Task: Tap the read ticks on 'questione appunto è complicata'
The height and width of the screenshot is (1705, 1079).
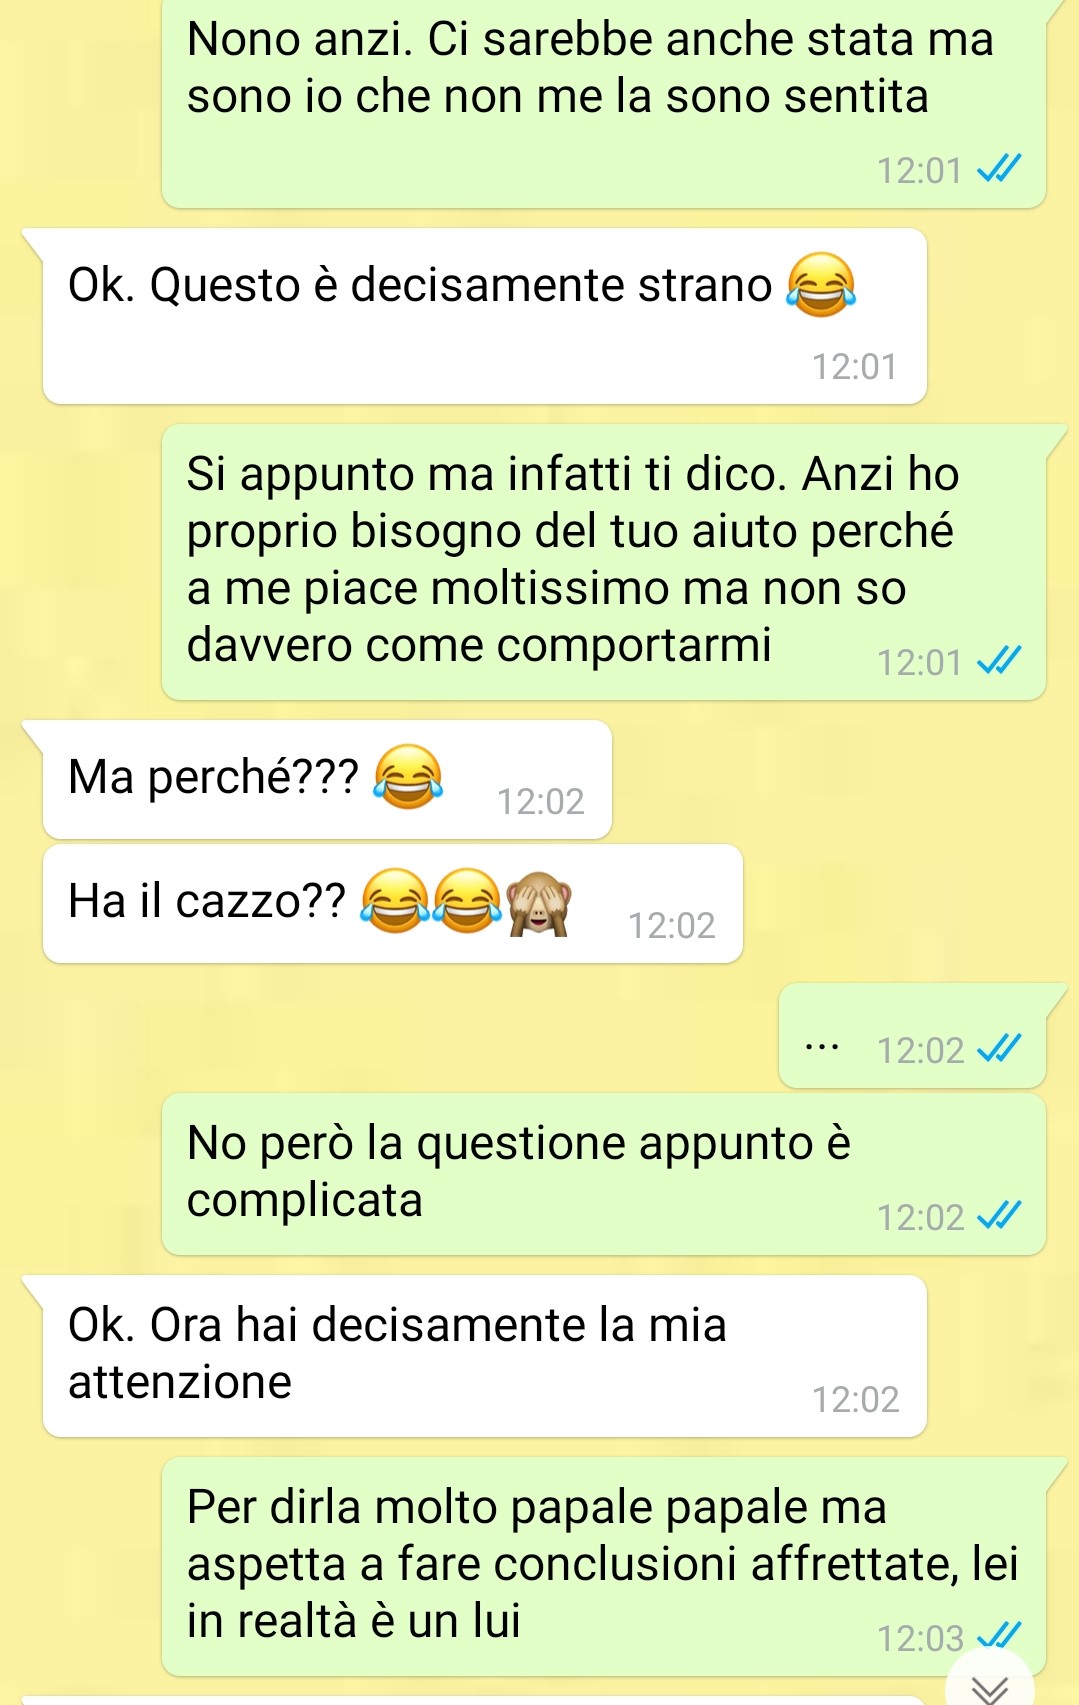Action: point(999,1215)
